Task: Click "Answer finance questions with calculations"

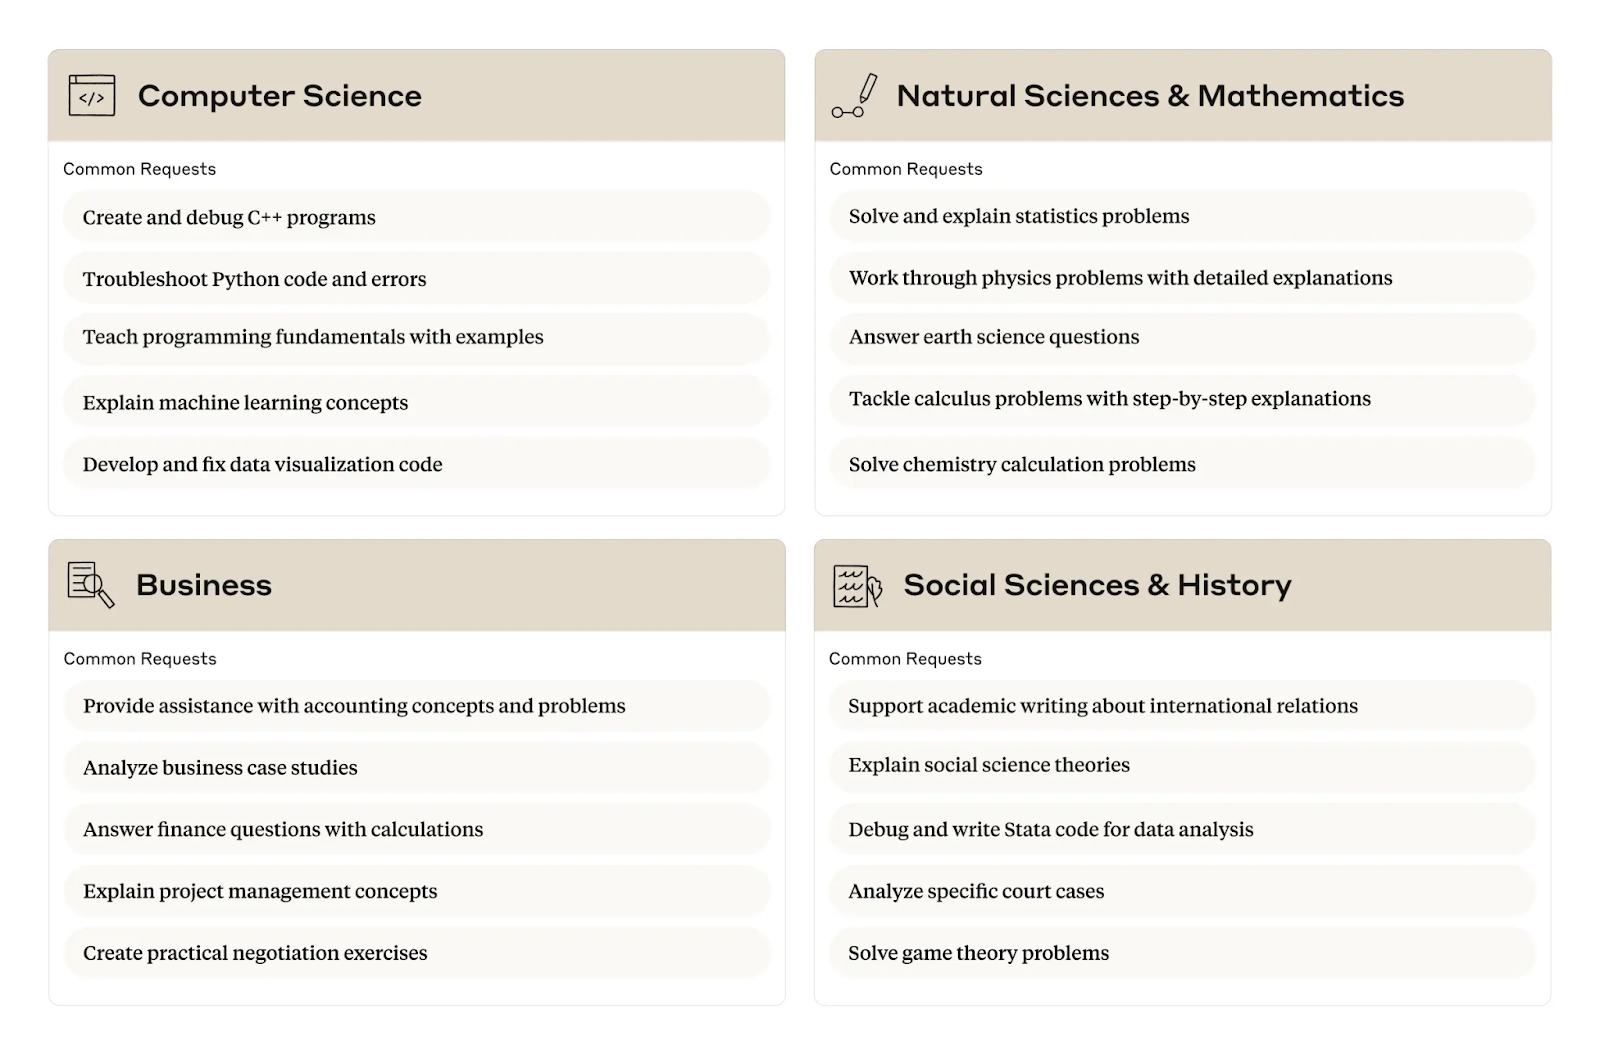Action: click(283, 830)
